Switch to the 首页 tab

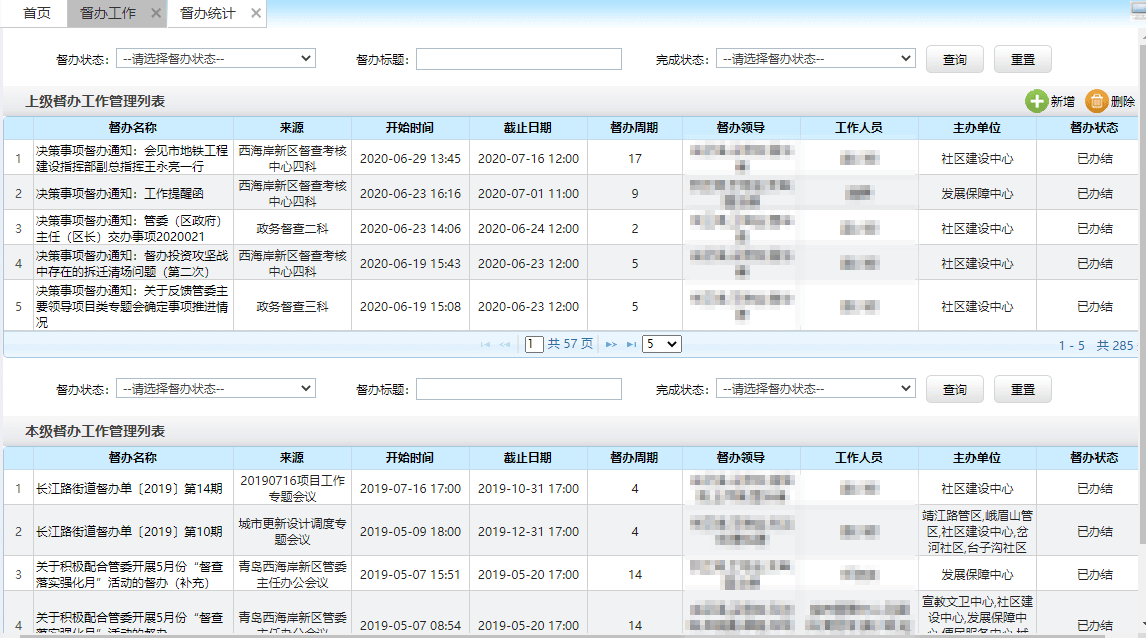tap(37, 13)
